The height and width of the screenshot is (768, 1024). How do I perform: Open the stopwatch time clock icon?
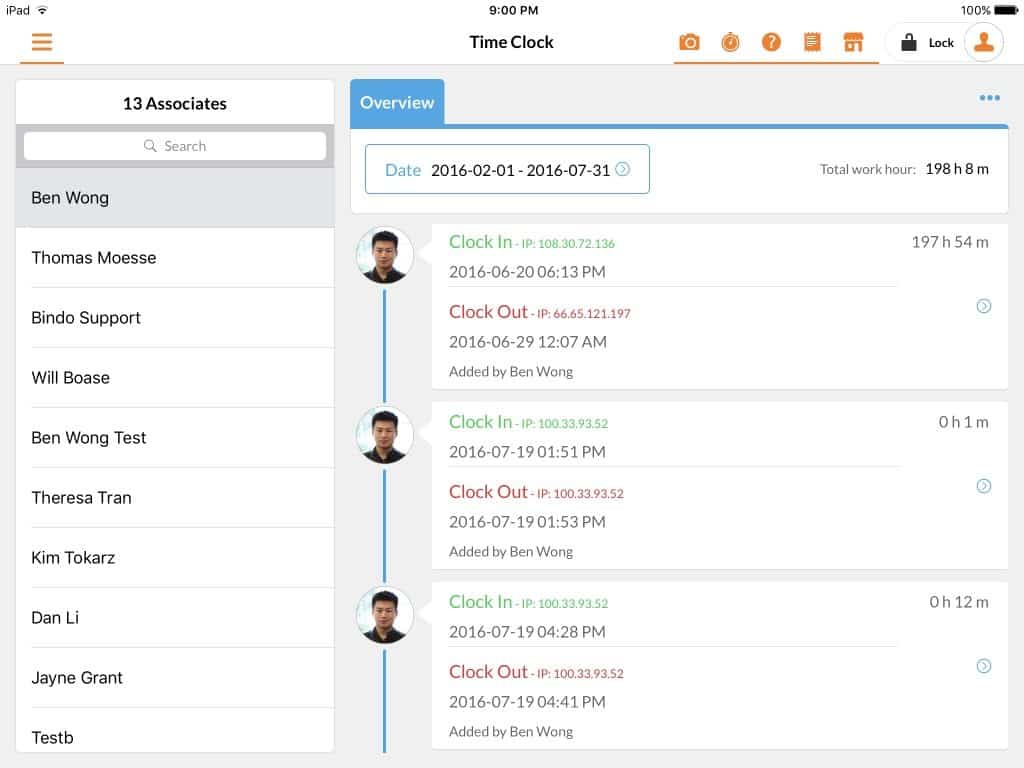click(x=730, y=42)
